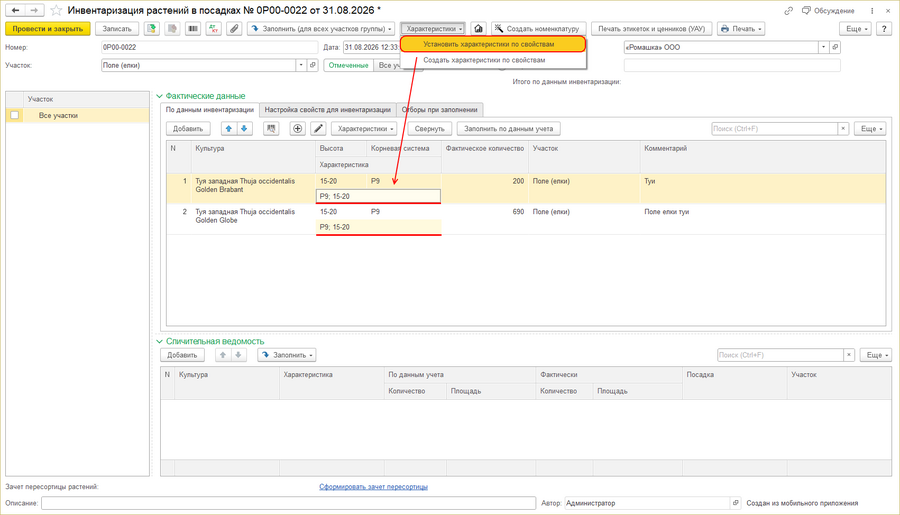Tick the Все участки checkbox
The width and height of the screenshot is (900, 515).
pyautogui.click(x=15, y=115)
